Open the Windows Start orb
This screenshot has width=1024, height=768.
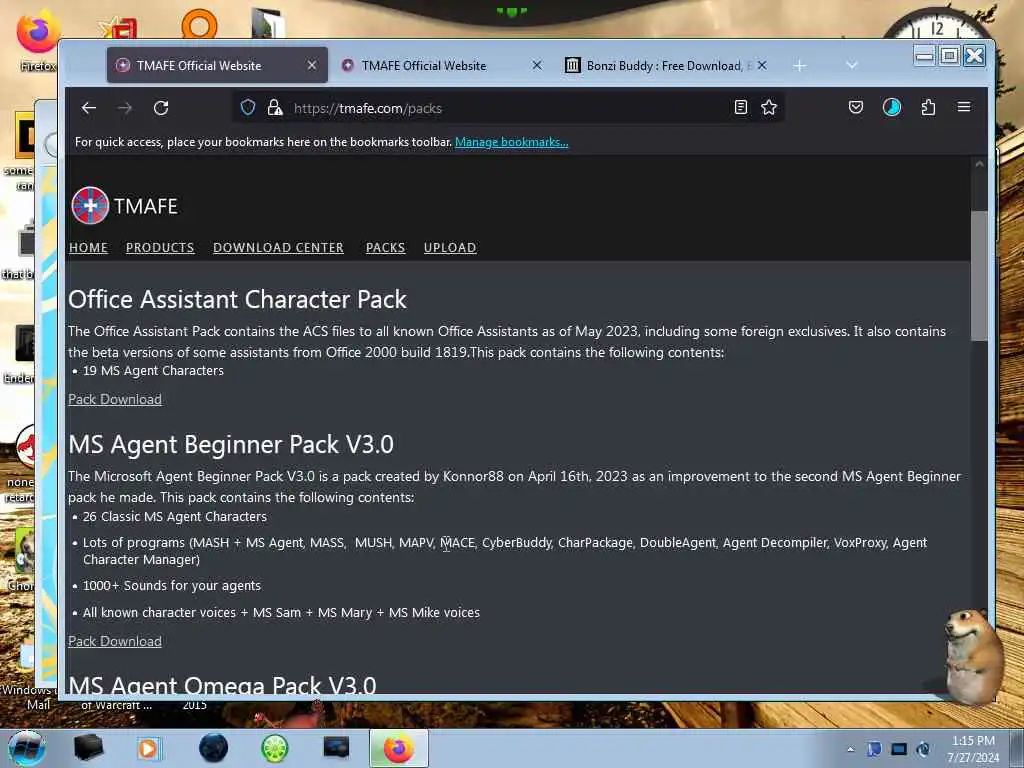click(26, 748)
